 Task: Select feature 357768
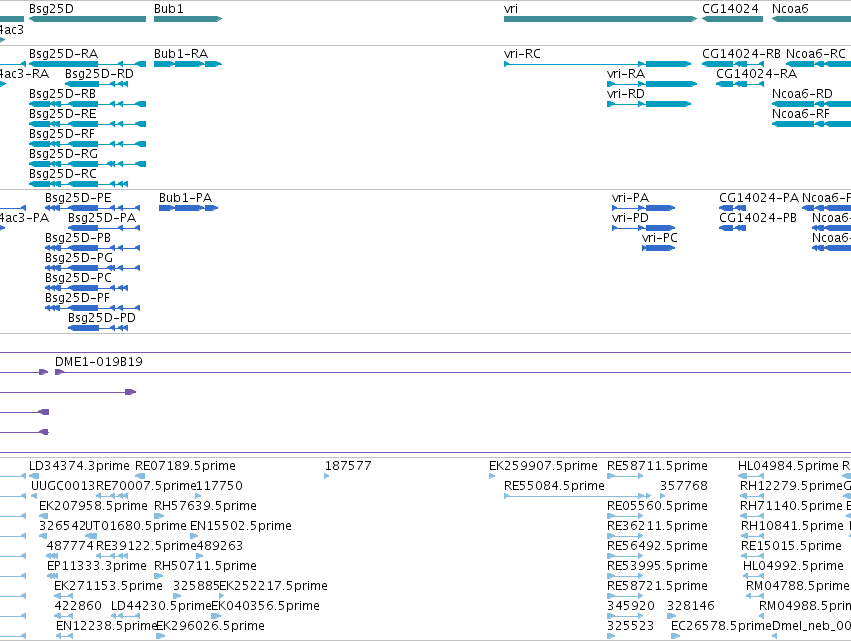click(x=663, y=496)
